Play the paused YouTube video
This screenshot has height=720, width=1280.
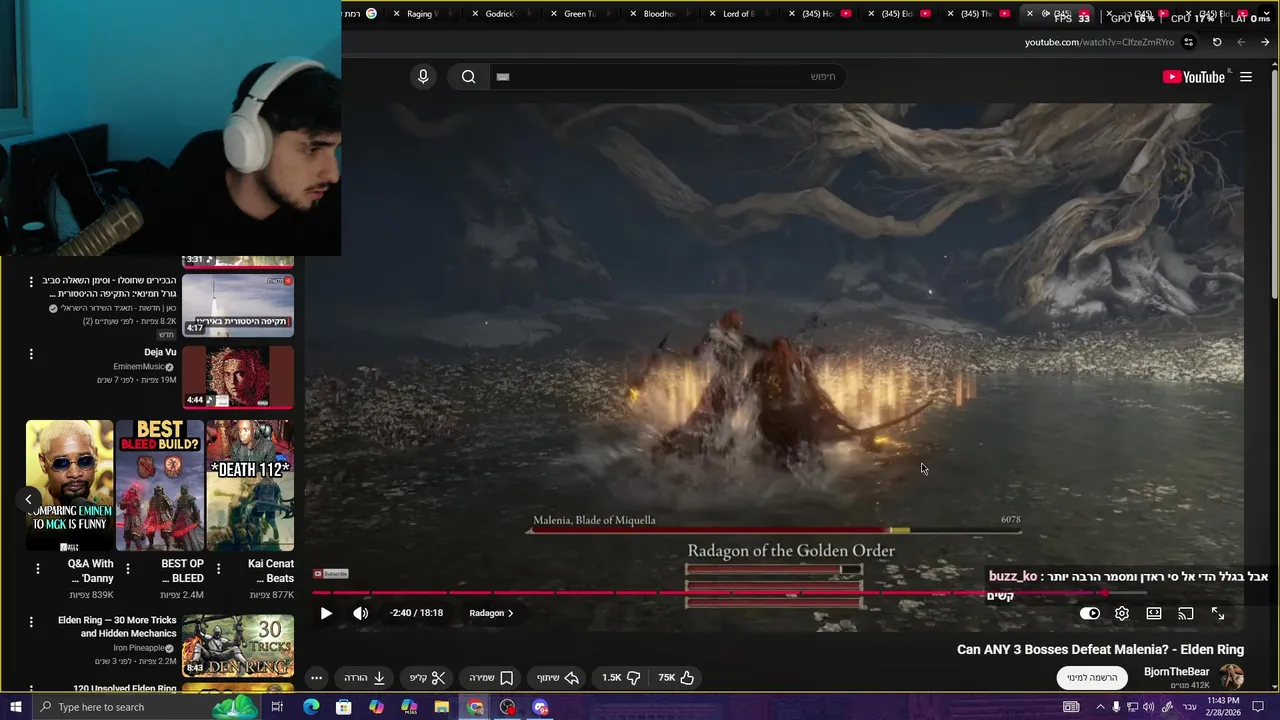click(x=326, y=613)
